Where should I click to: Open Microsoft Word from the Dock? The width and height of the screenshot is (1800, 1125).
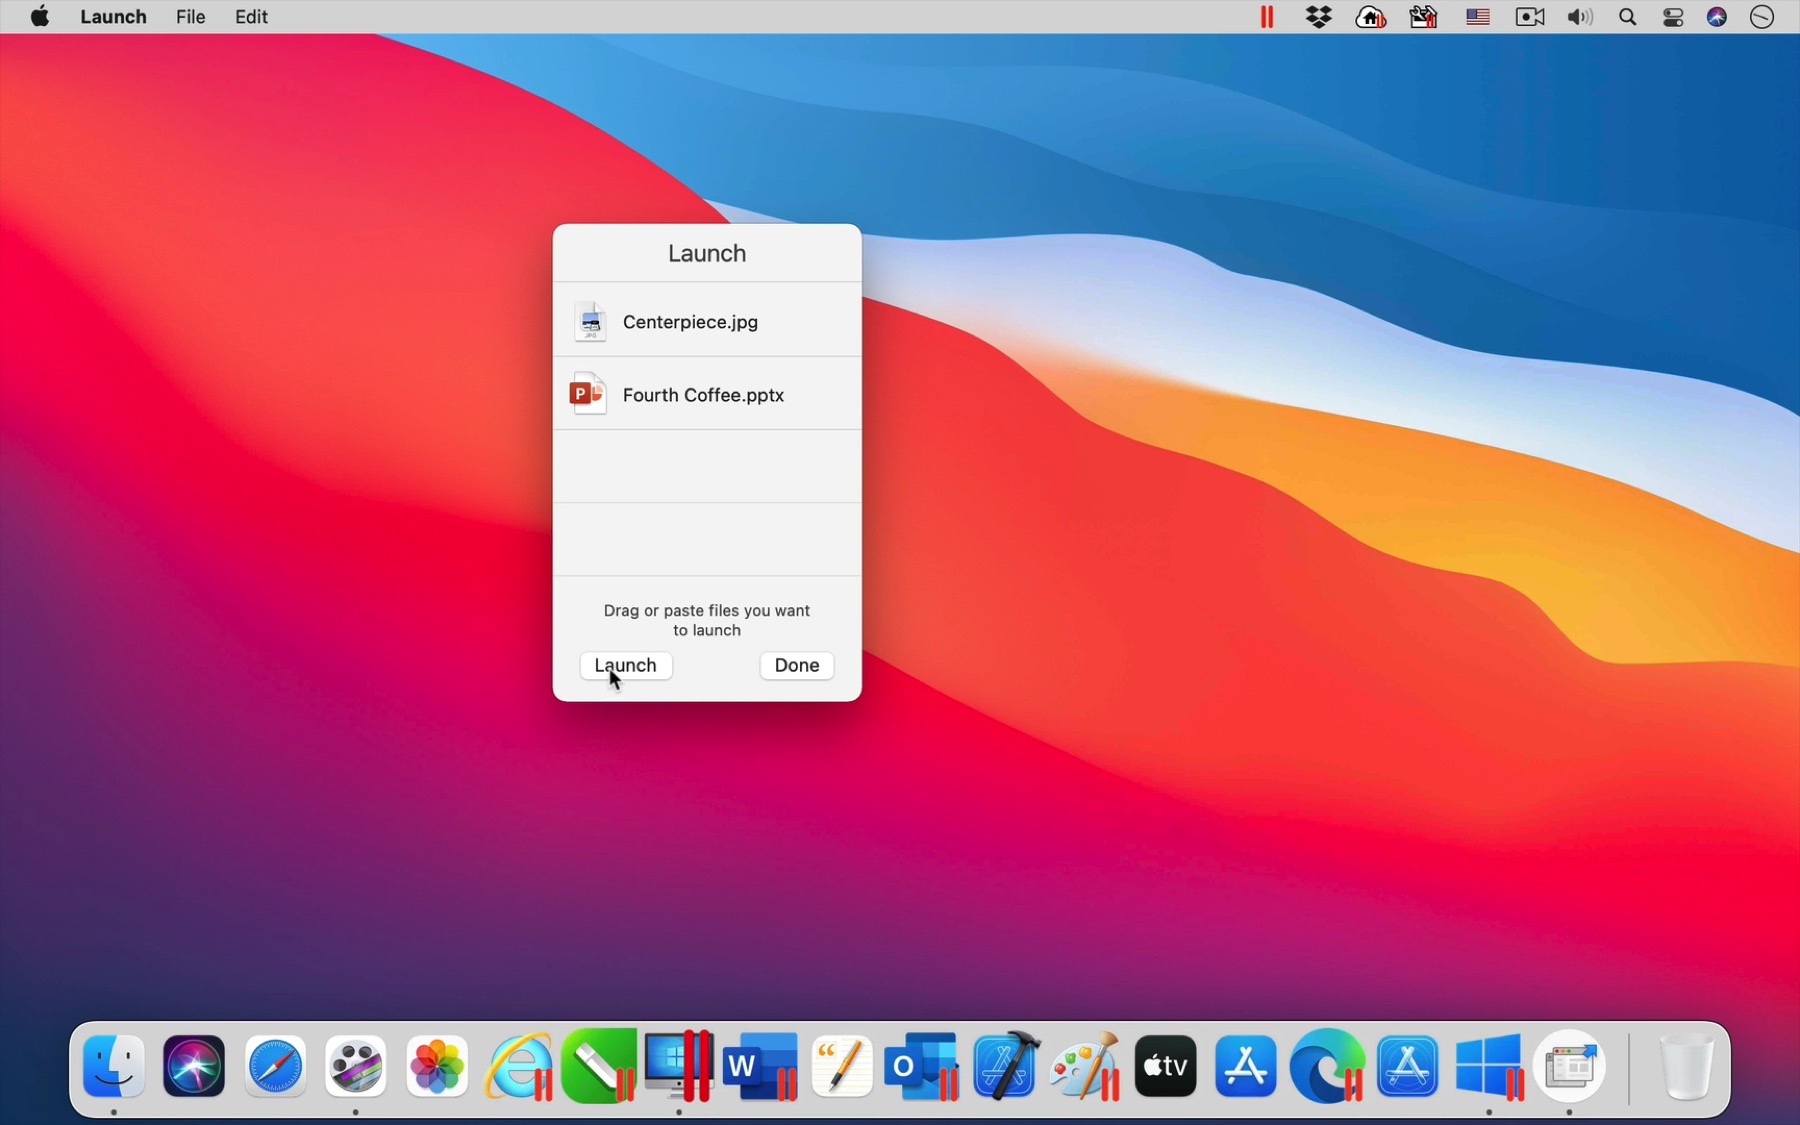pyautogui.click(x=758, y=1065)
